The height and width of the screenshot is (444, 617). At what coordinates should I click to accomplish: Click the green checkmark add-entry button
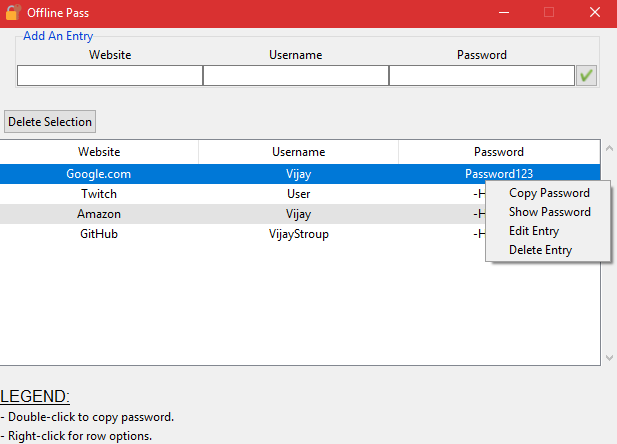click(x=586, y=75)
